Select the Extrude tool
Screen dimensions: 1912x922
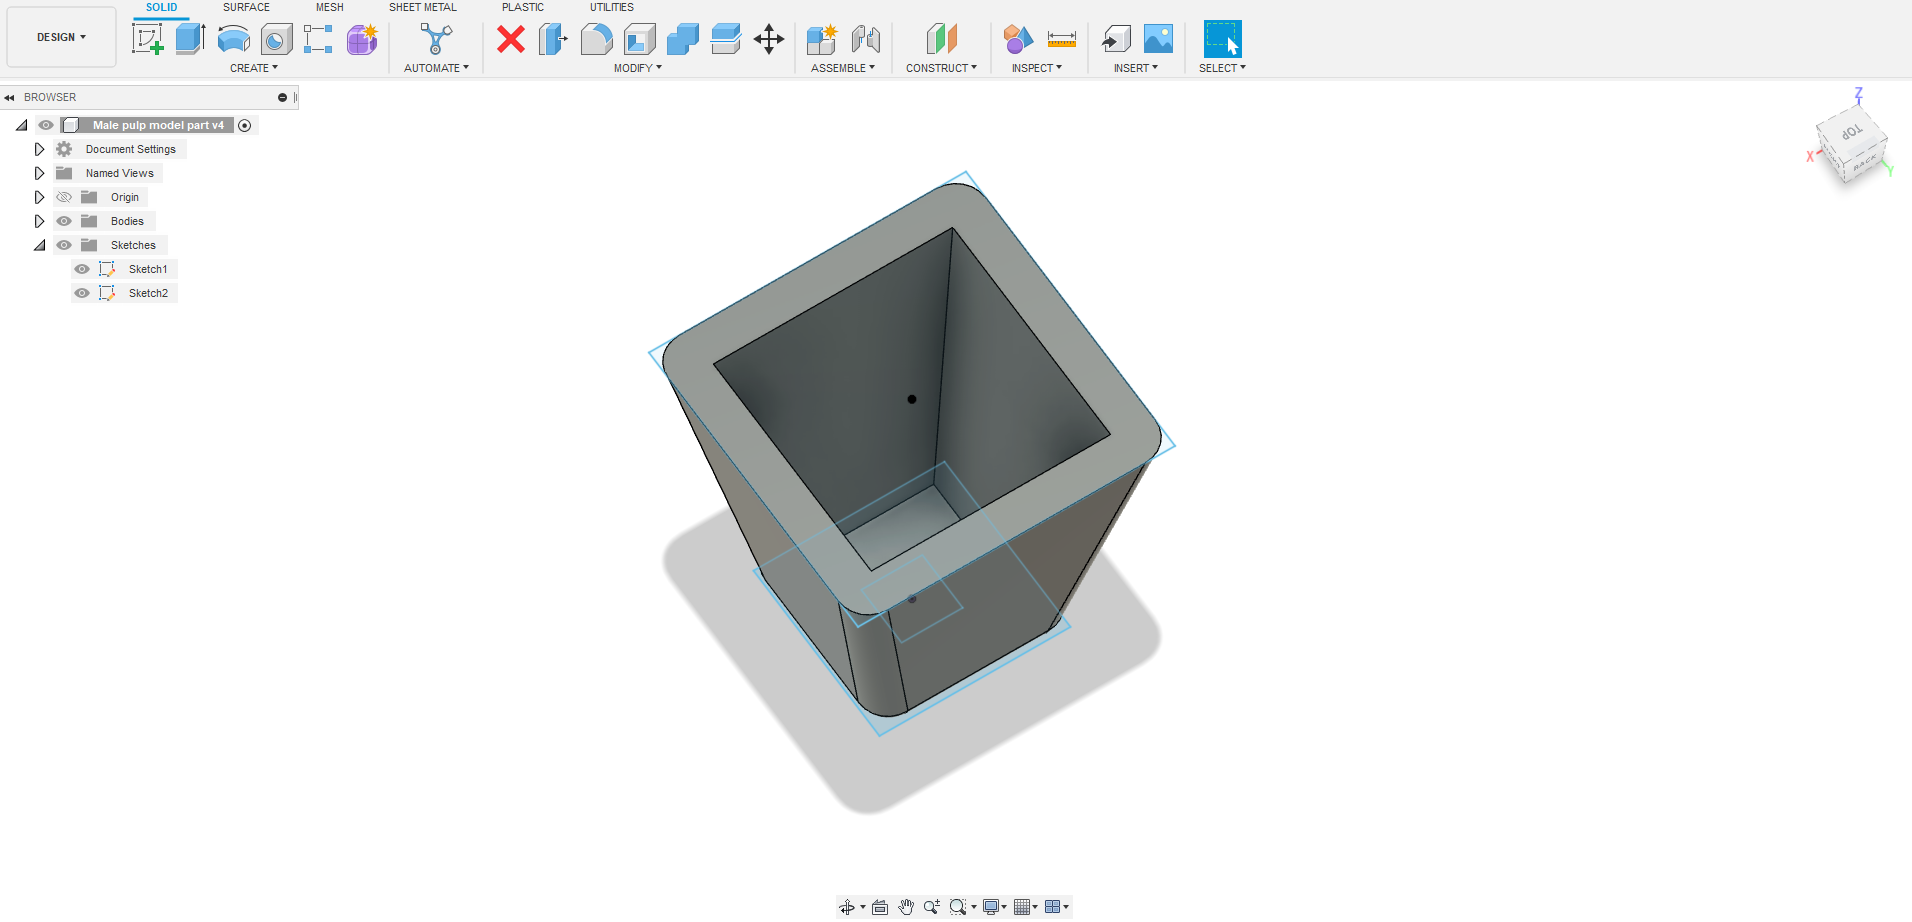190,39
